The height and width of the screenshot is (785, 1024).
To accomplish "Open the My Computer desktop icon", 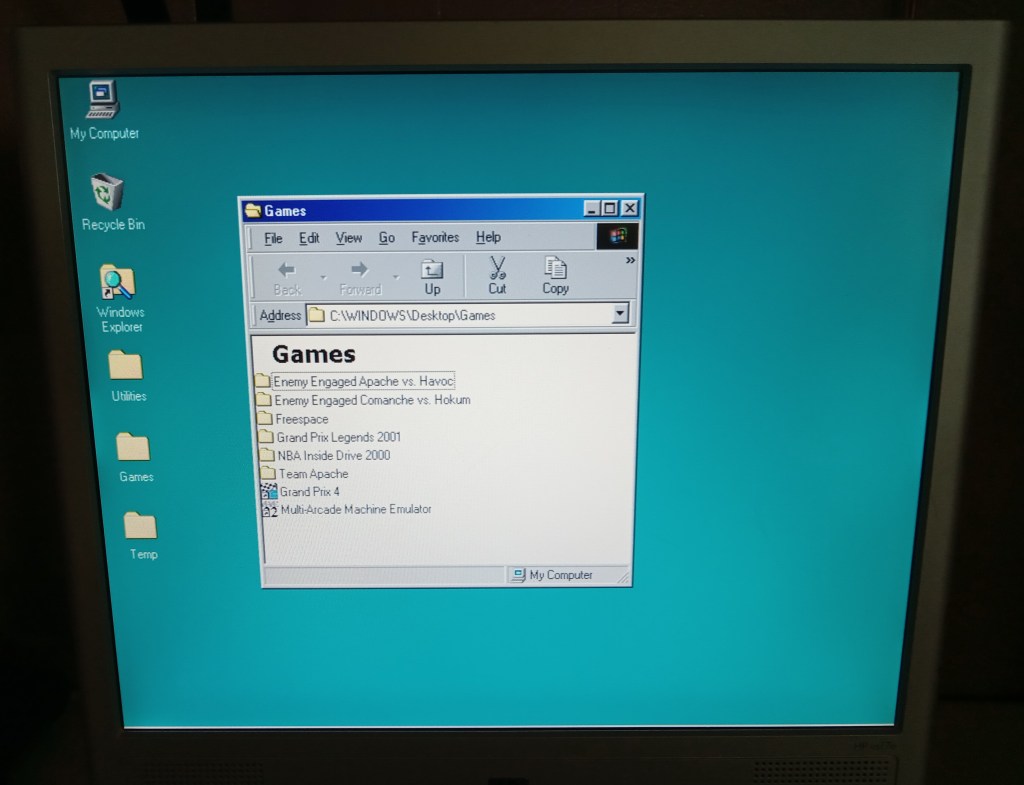I will (103, 101).
